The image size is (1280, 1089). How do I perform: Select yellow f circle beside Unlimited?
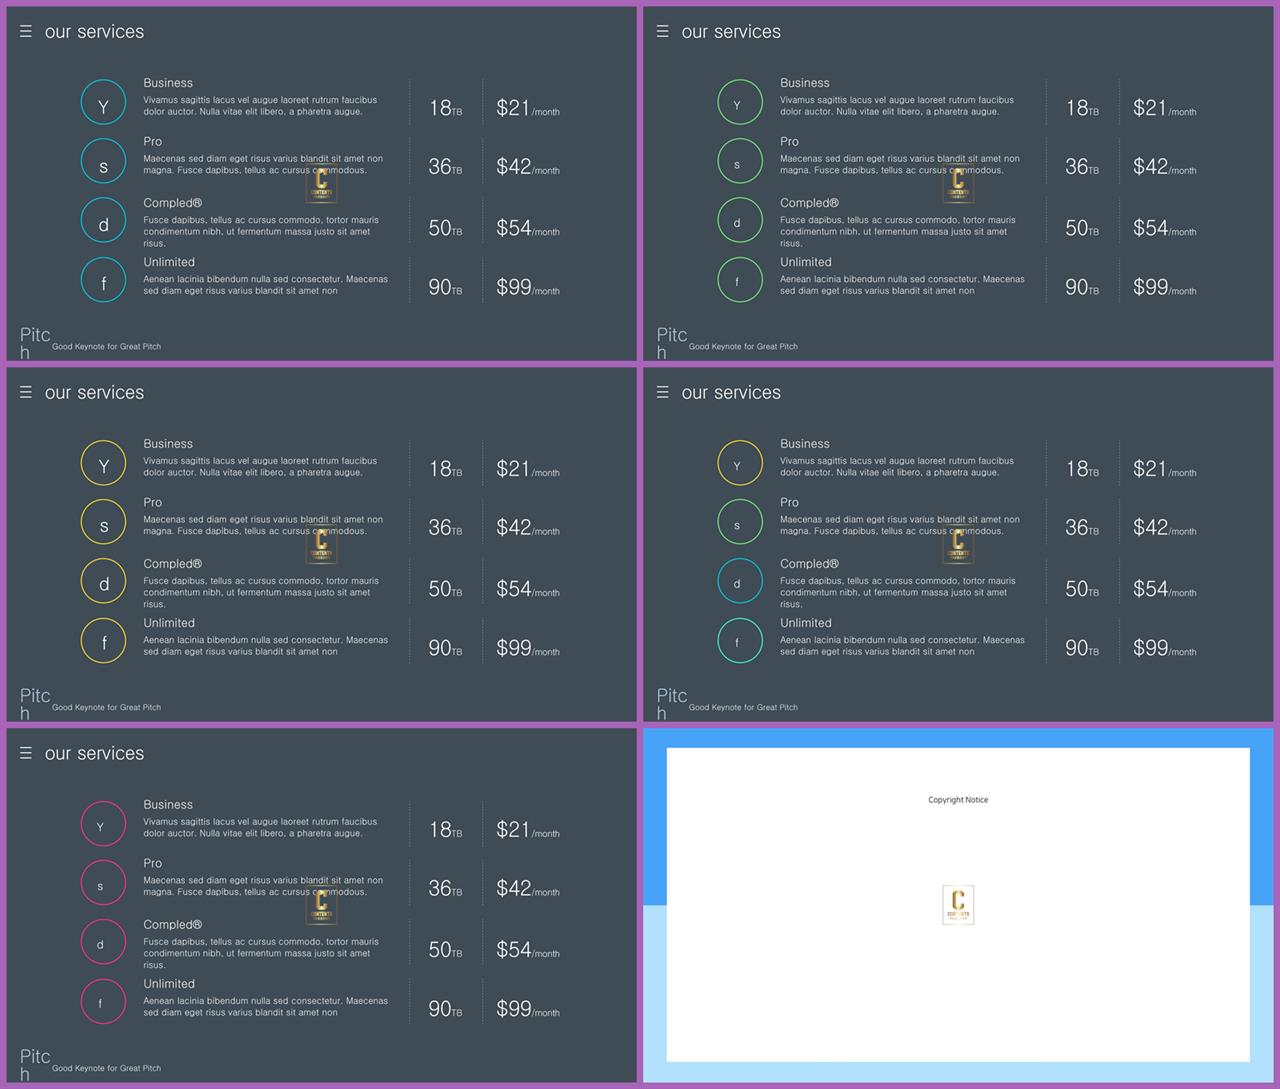103,640
